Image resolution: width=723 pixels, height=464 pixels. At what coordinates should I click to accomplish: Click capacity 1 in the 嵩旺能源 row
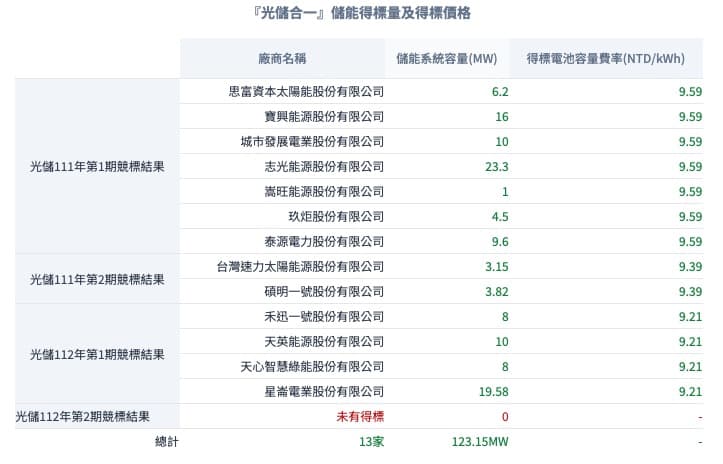[505, 191]
